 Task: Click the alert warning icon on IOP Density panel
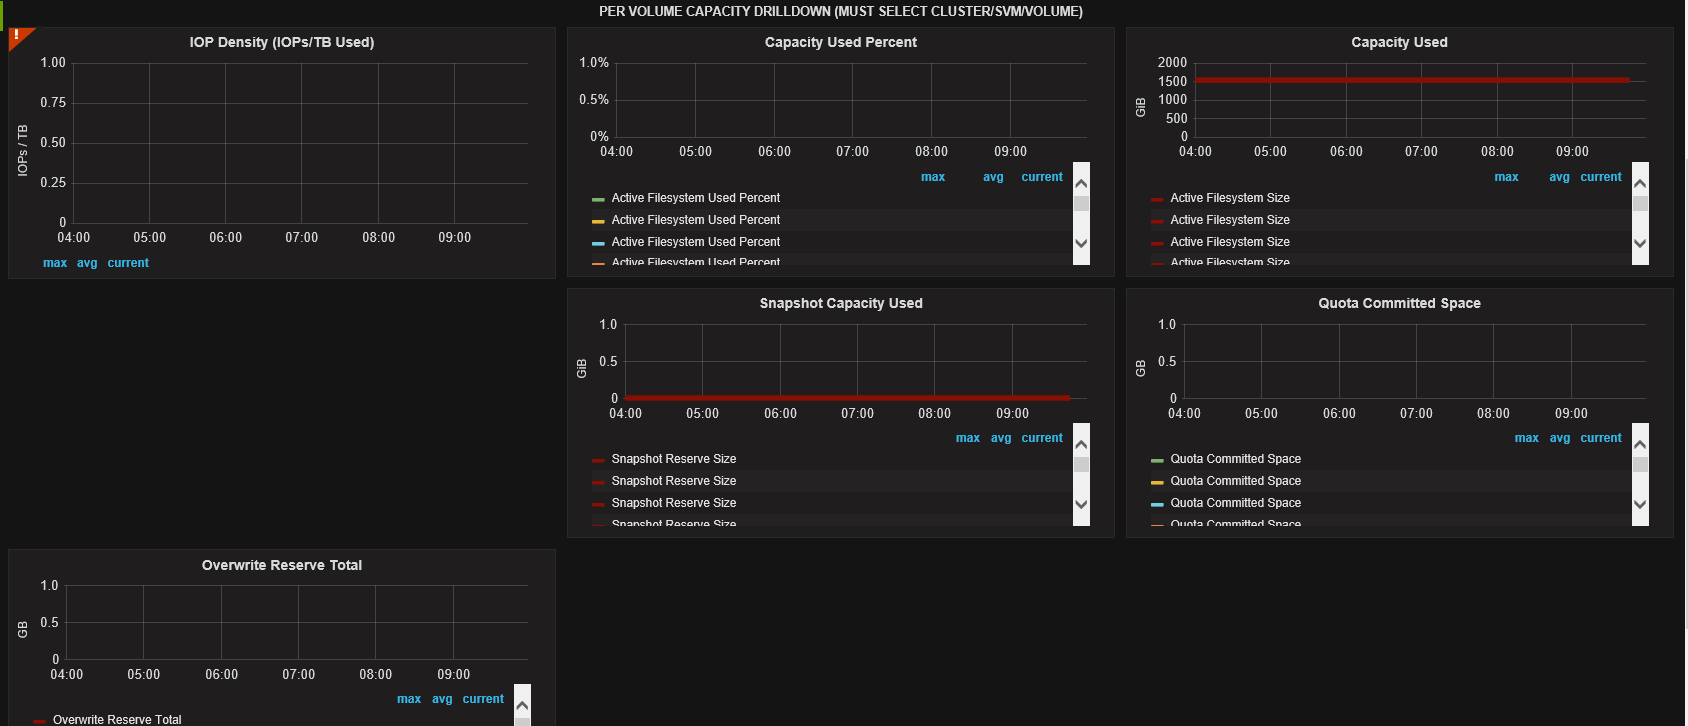[x=17, y=36]
